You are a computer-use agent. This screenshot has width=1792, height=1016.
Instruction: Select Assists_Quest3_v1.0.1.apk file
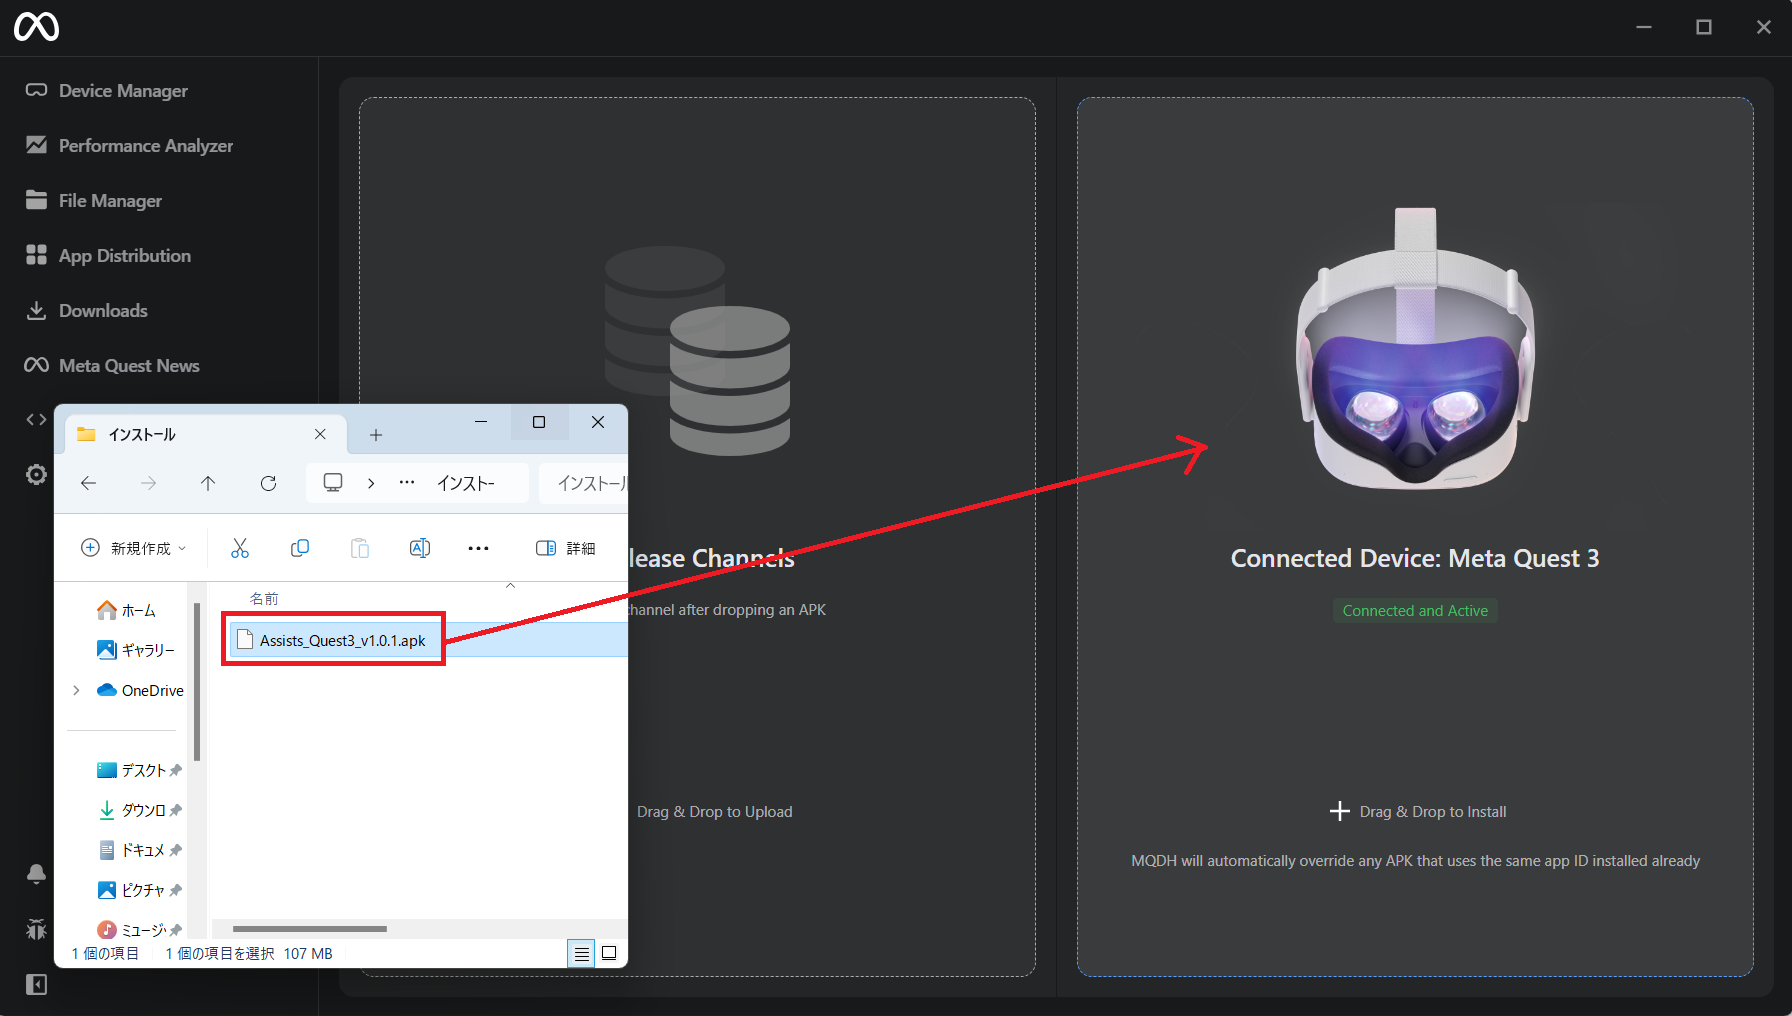(x=342, y=640)
